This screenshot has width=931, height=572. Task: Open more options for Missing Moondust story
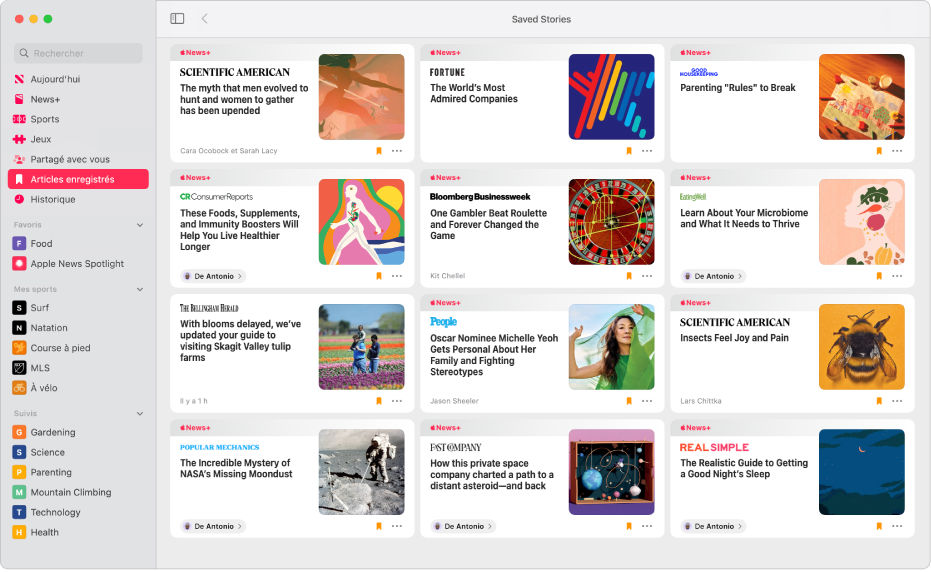coord(397,526)
